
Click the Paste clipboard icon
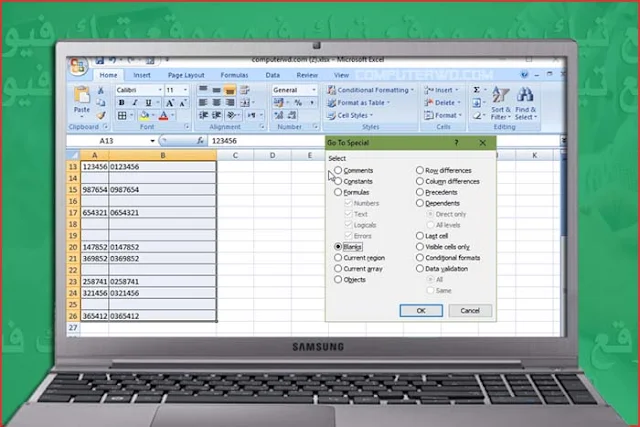(x=82, y=95)
